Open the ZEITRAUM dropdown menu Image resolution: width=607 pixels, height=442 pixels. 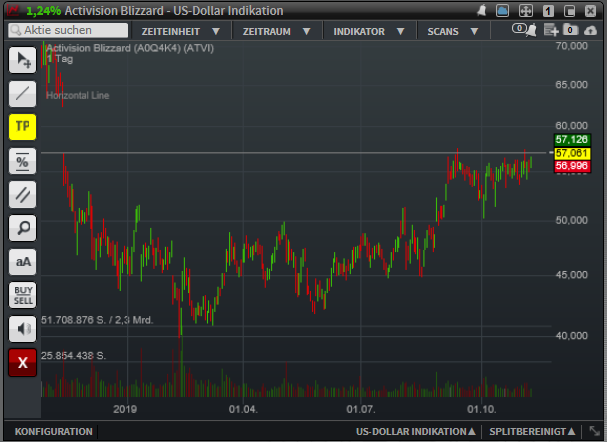point(277,31)
